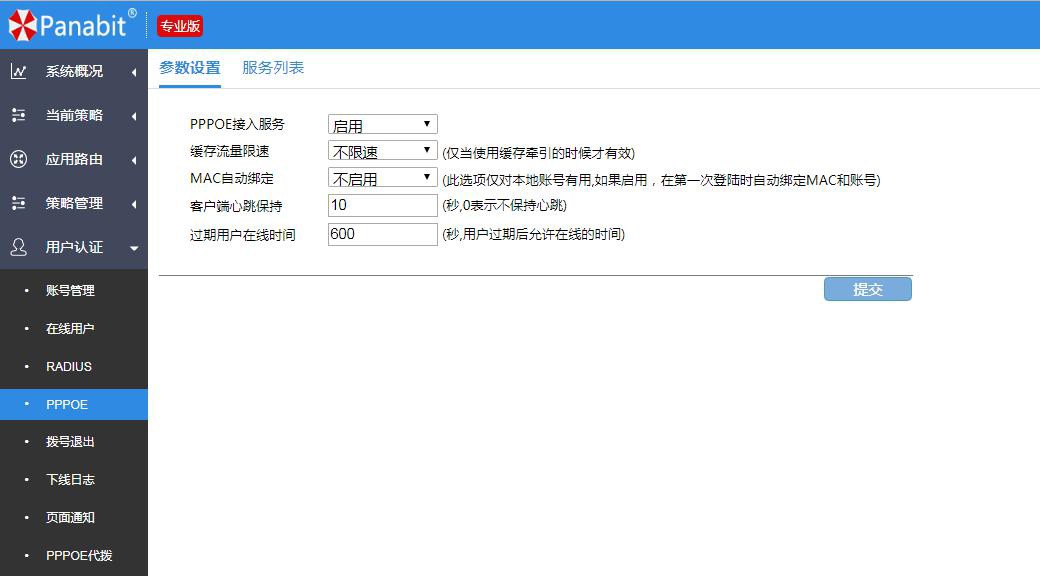1040x576 pixels.
Task: Select the PPPOE sidebar item
Action: 74,404
